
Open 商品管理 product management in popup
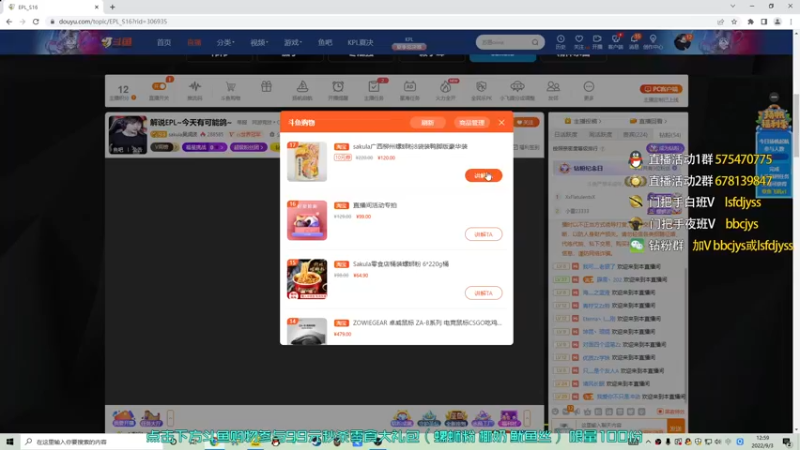(471, 122)
